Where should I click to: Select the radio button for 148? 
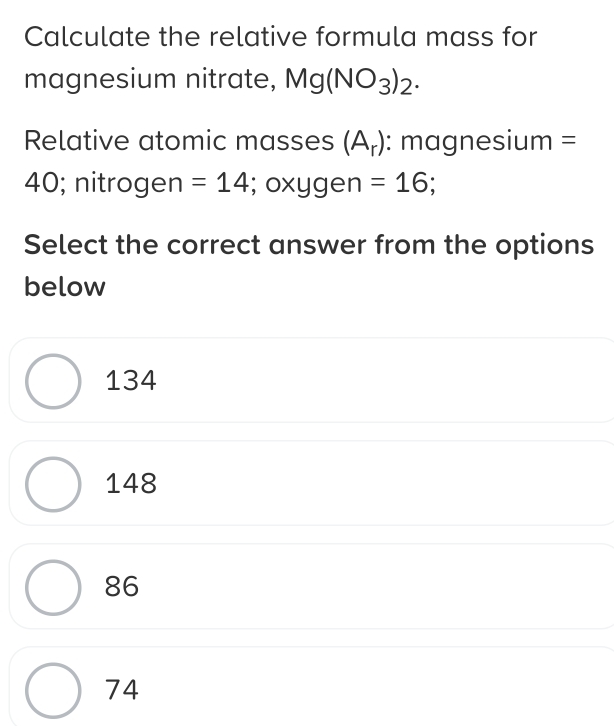(x=52, y=485)
